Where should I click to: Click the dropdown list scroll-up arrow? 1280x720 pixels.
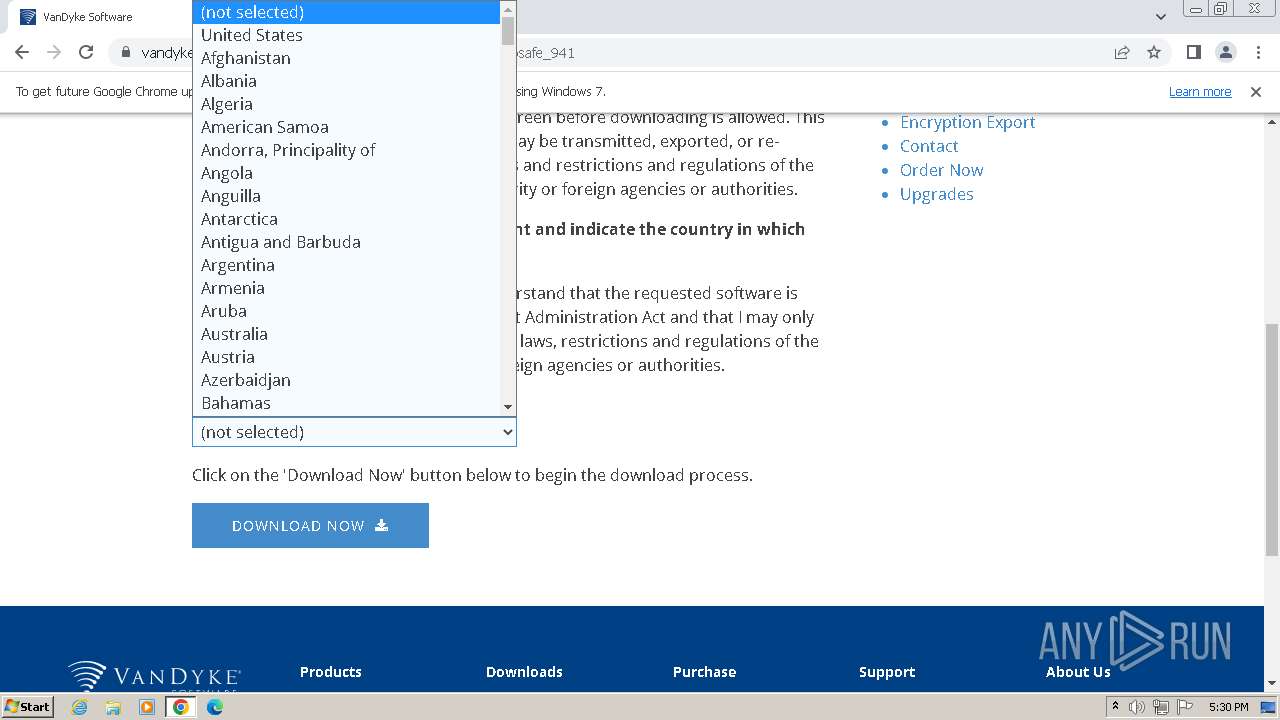coord(508,8)
